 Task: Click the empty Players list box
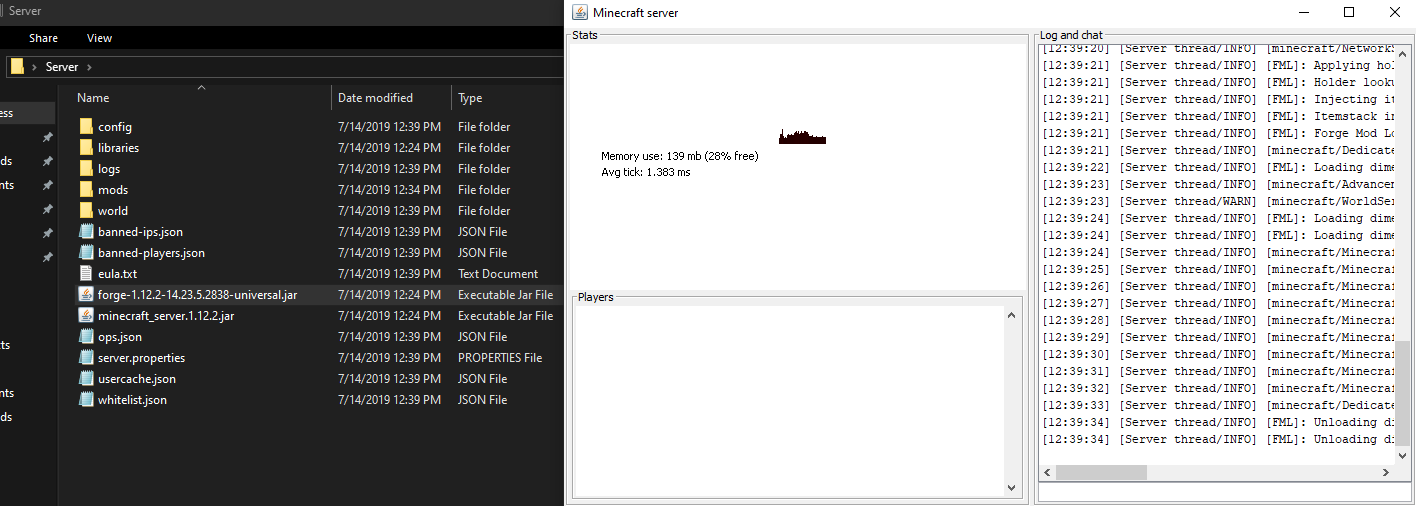789,400
